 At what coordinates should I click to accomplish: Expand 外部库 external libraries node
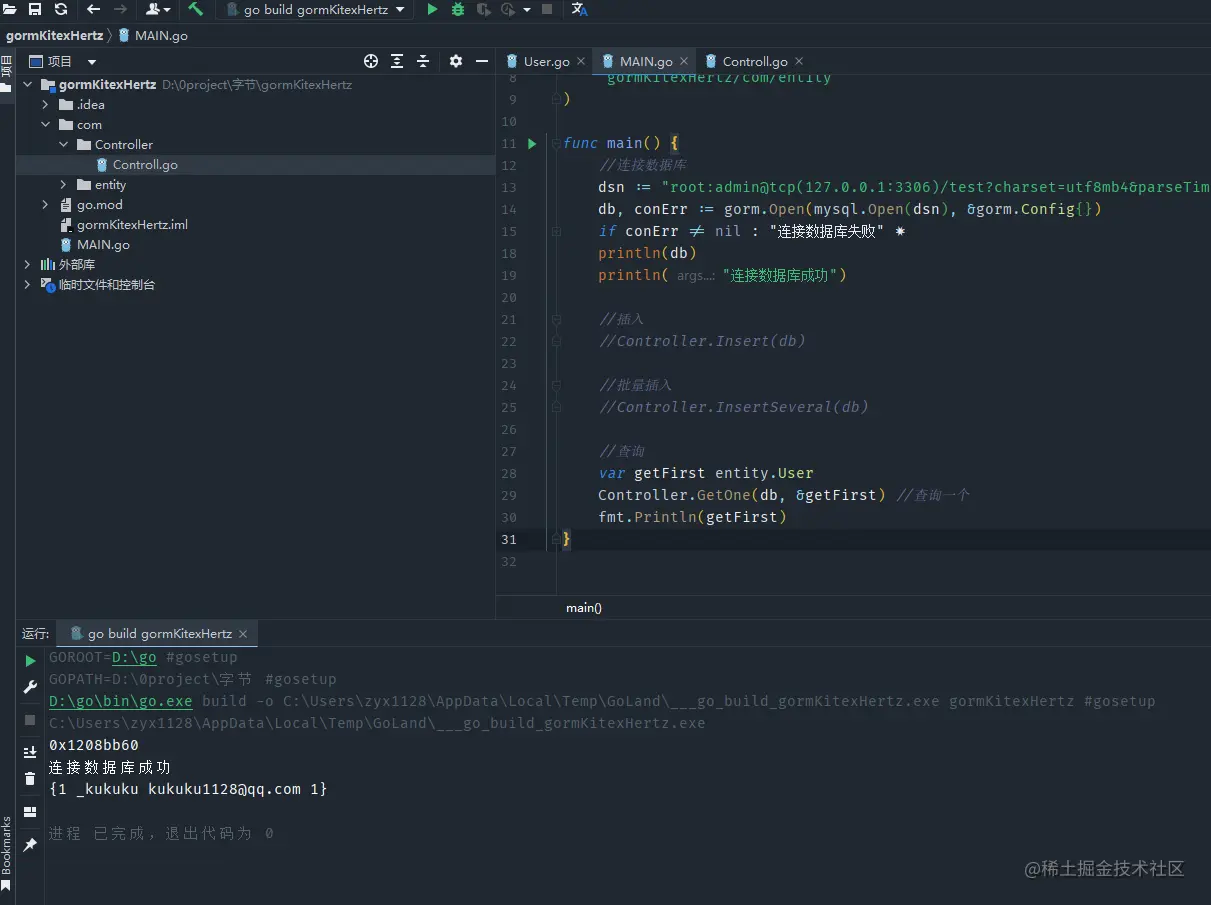28,265
